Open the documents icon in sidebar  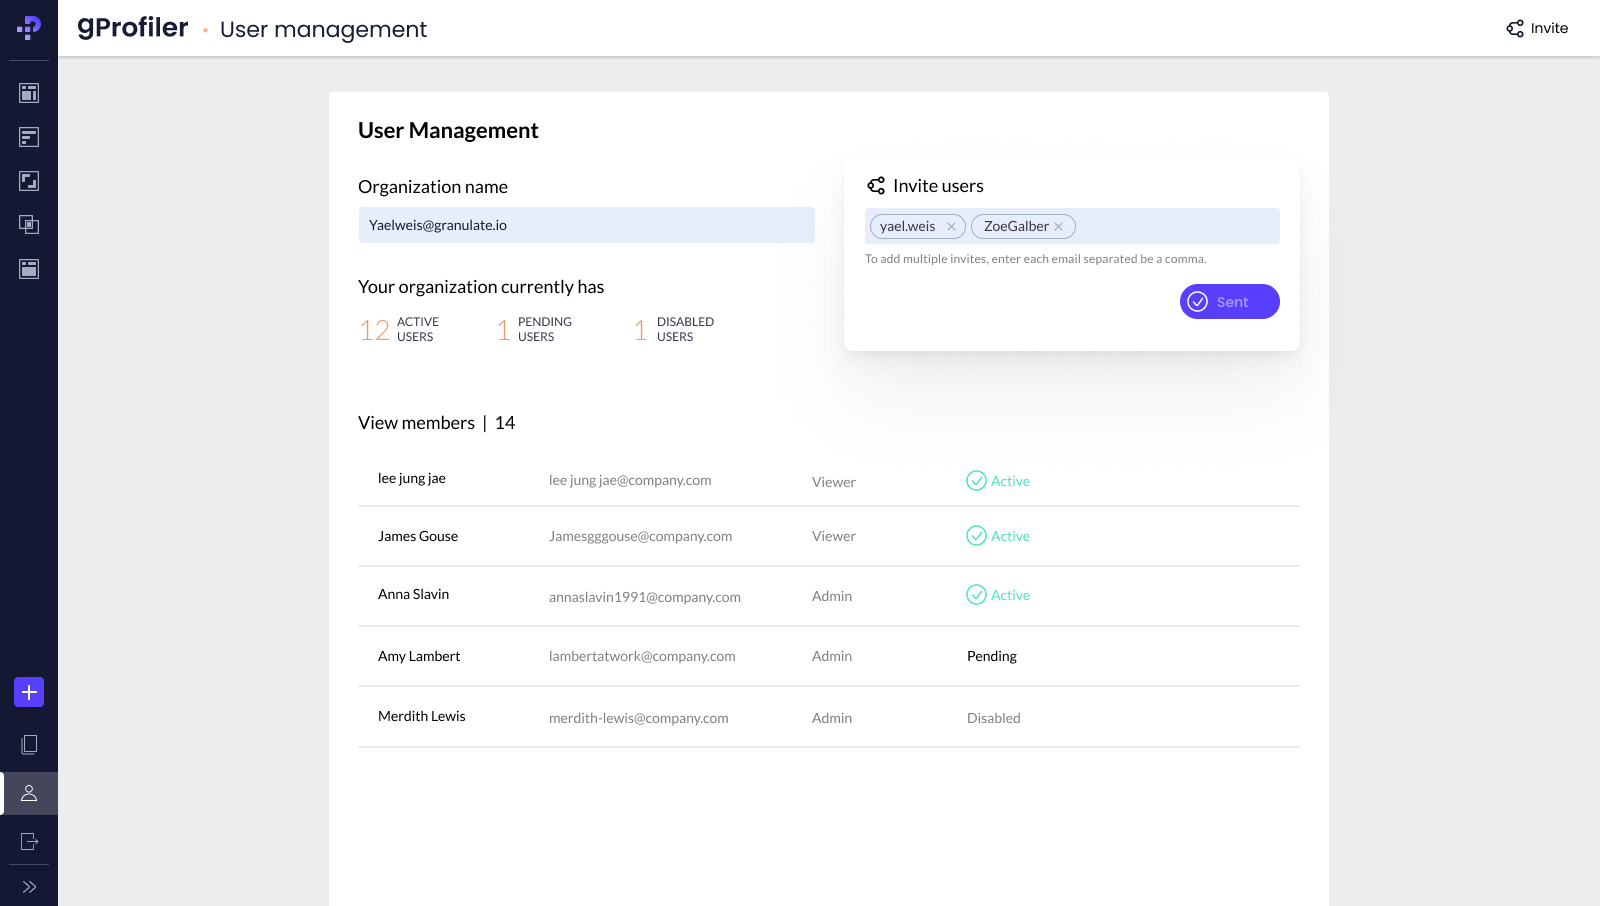pos(29,745)
